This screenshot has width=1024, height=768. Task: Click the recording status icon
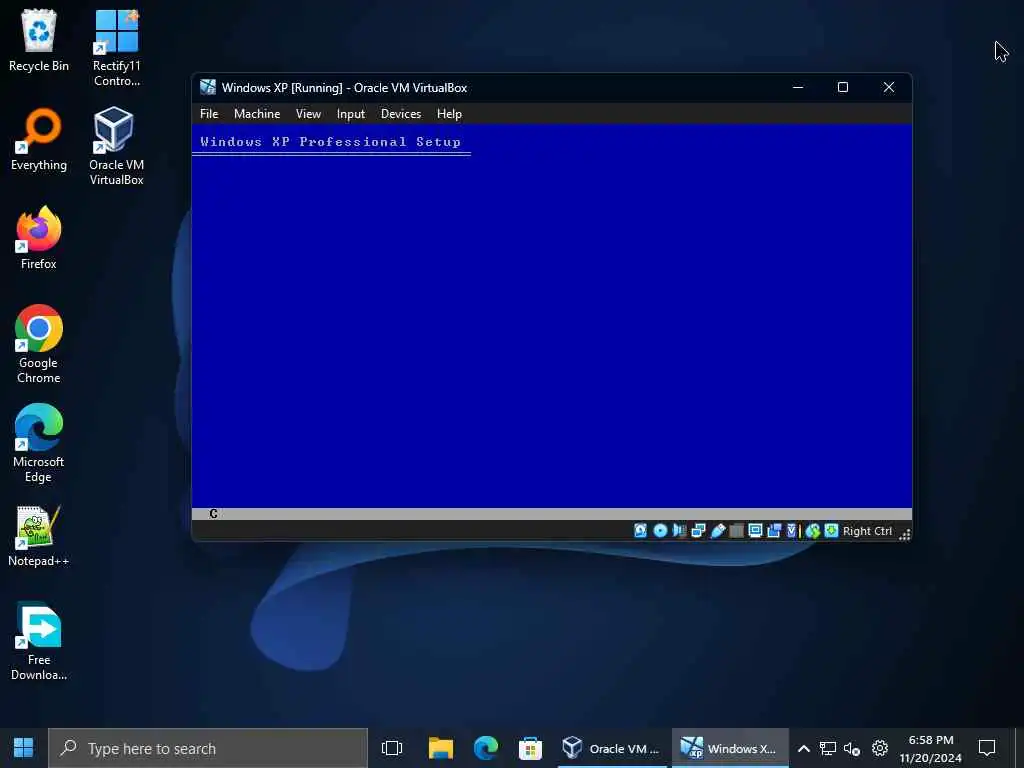[775, 531]
